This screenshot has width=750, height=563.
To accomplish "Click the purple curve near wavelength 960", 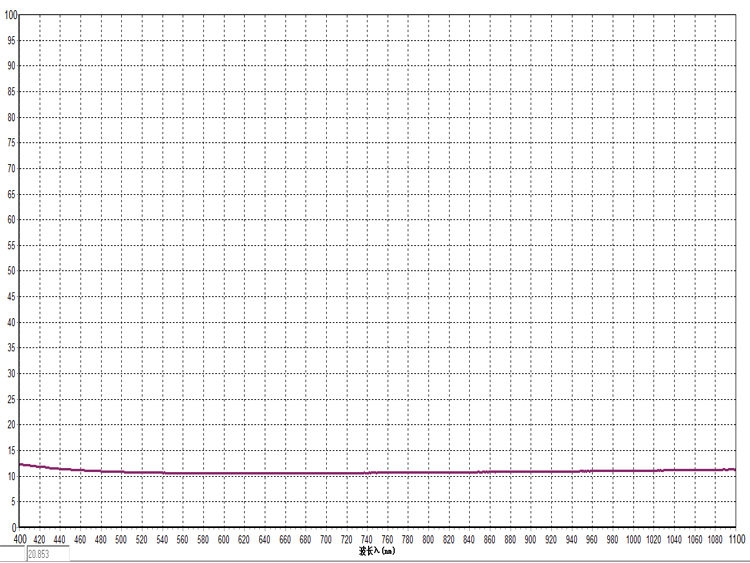I will pyautogui.click(x=592, y=471).
